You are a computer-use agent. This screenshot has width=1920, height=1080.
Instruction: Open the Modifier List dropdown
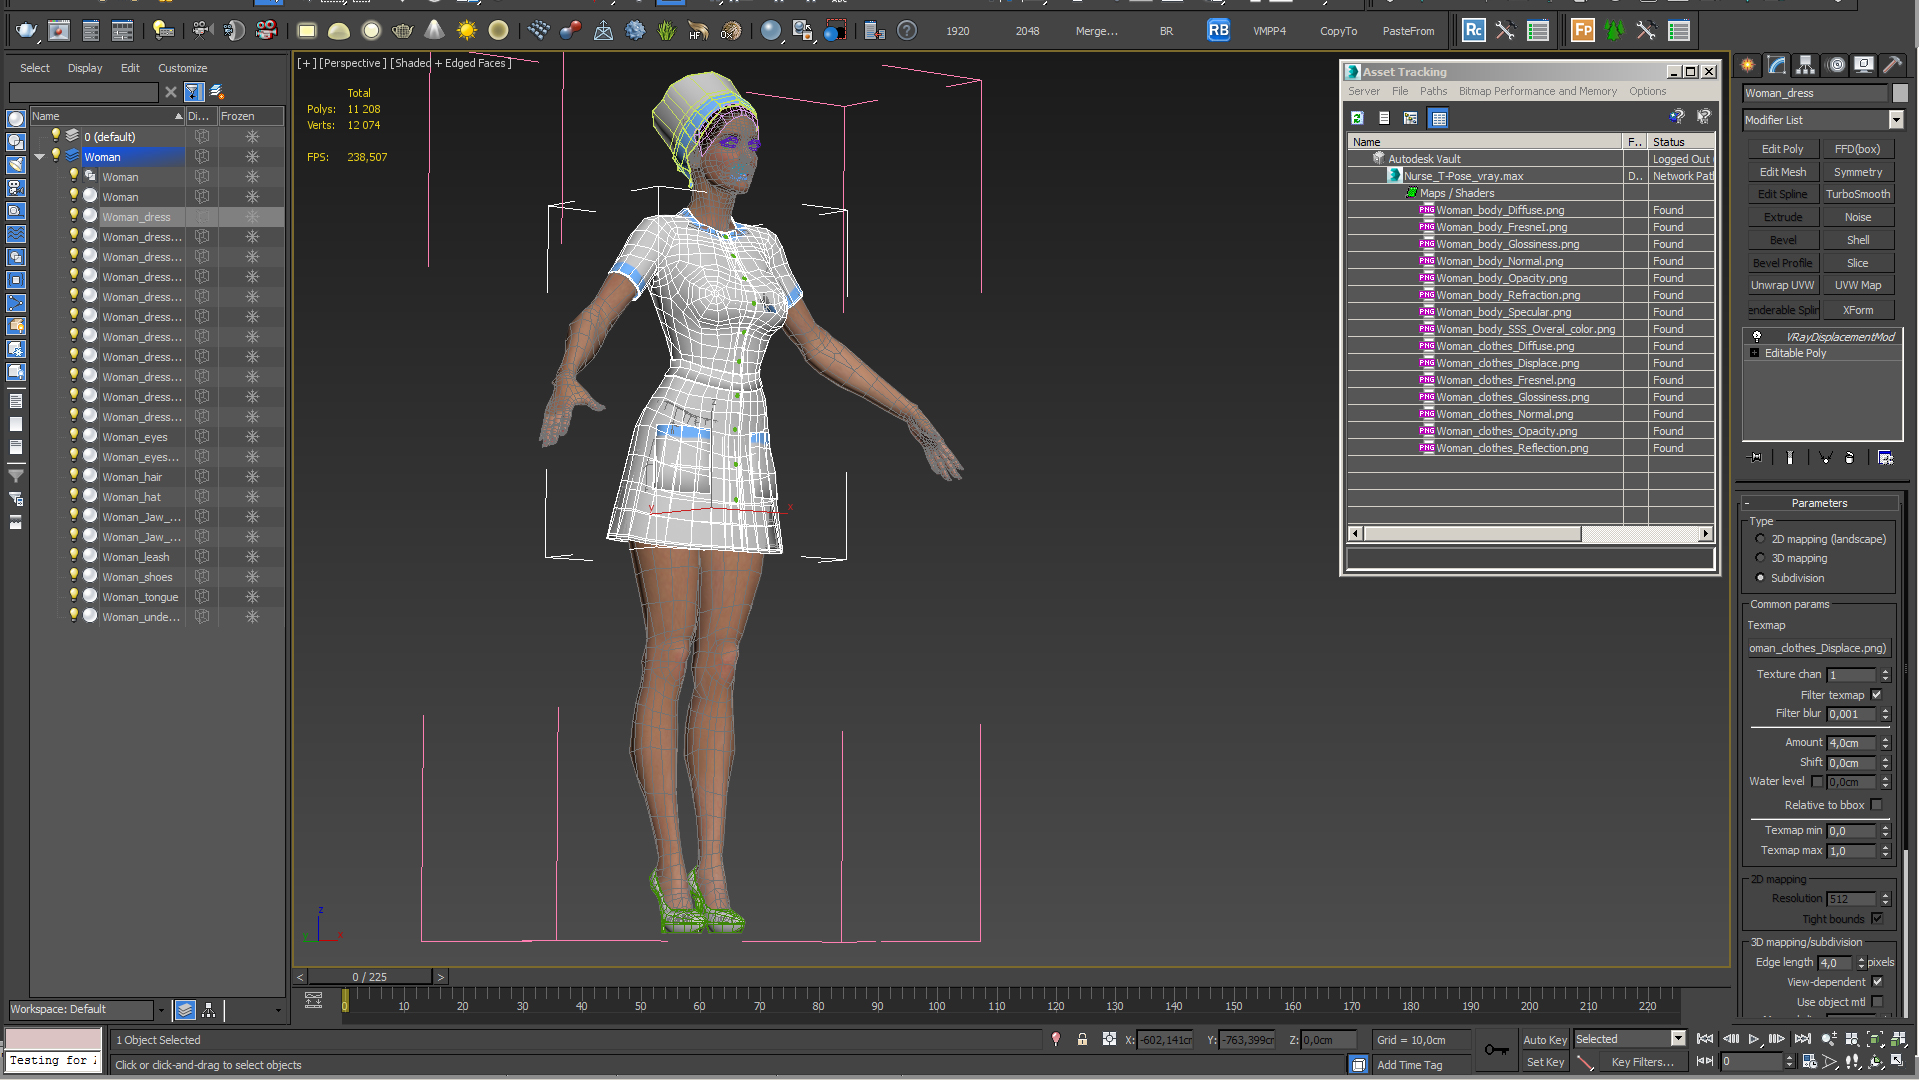pyautogui.click(x=1895, y=120)
